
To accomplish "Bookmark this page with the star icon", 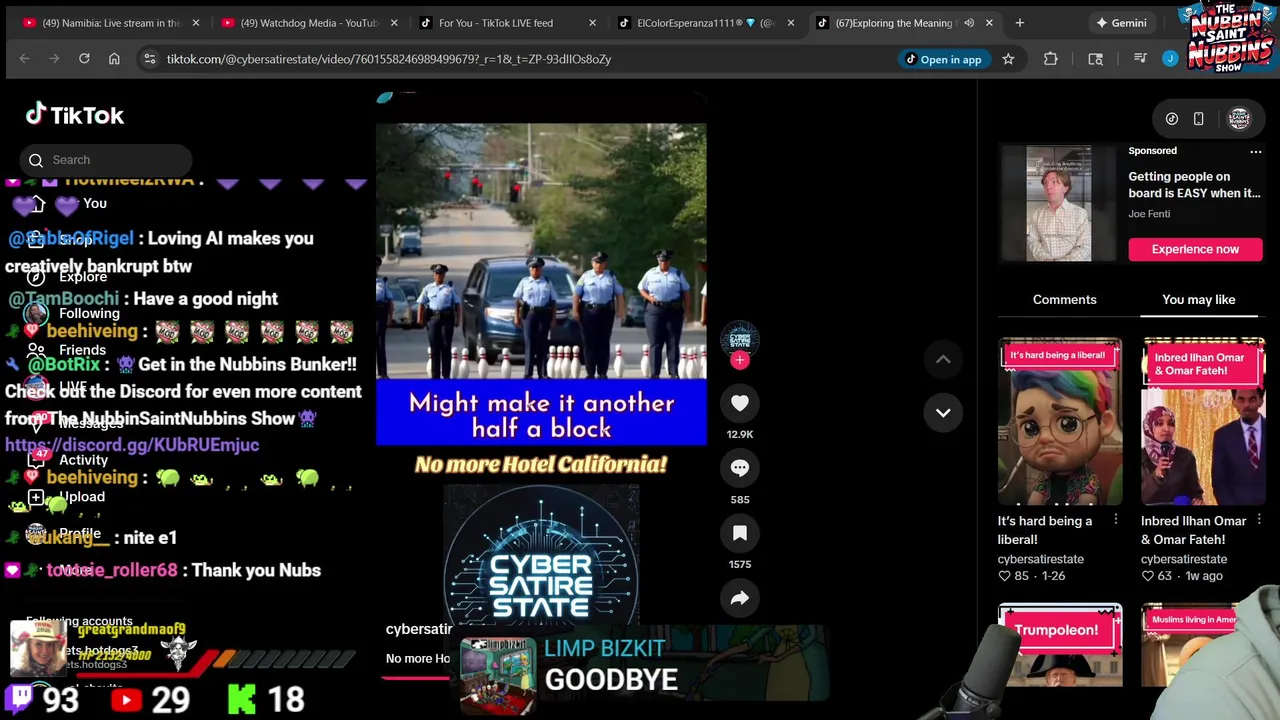I will (x=1008, y=59).
